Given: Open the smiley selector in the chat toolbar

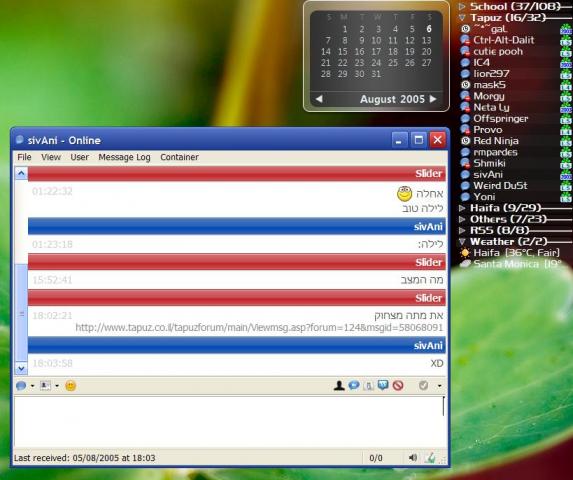Looking at the screenshot, I should pyautogui.click(x=71, y=386).
